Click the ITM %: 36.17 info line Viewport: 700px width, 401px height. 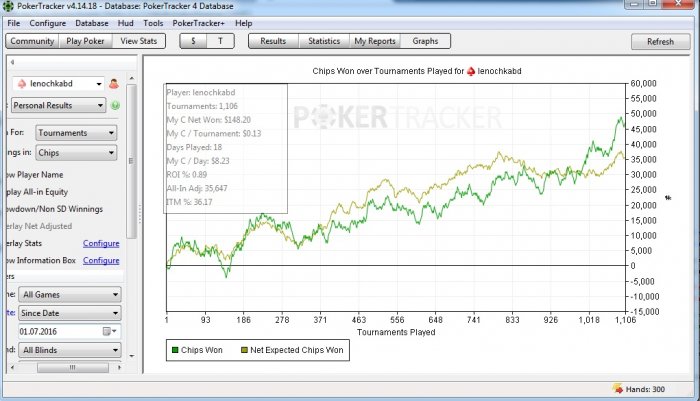pyautogui.click(x=189, y=202)
